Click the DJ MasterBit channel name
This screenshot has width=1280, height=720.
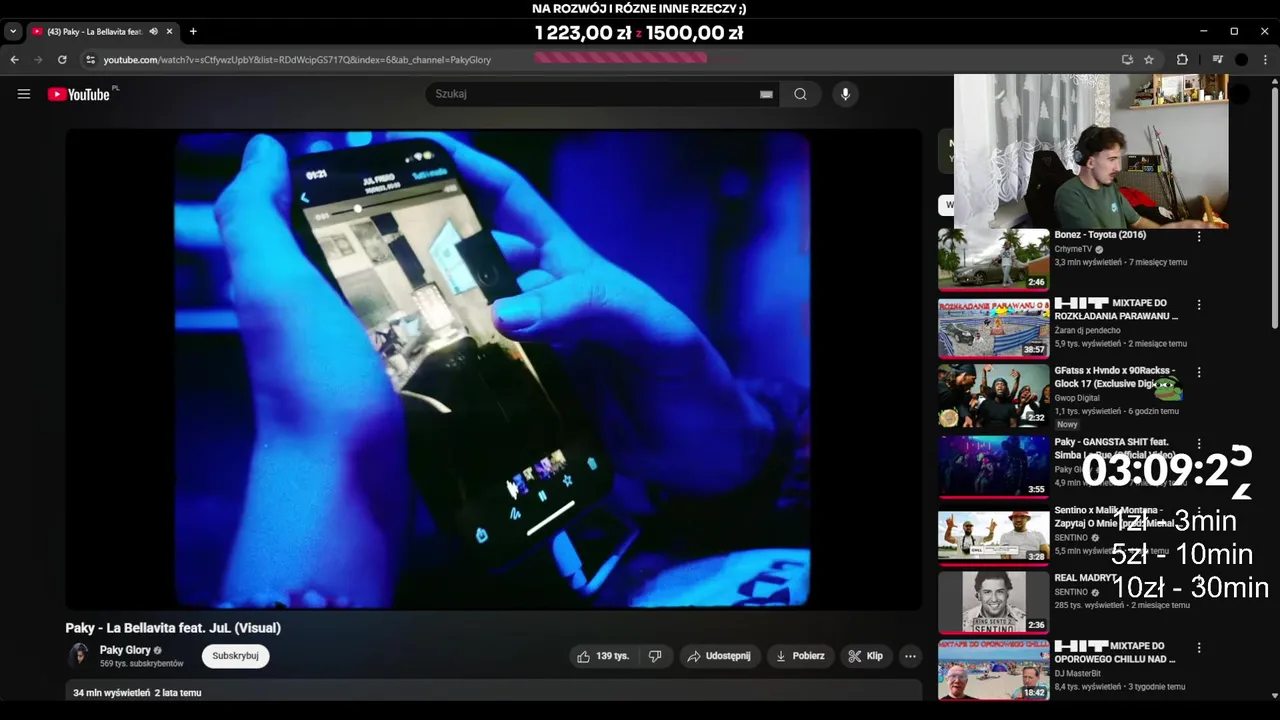coord(1078,673)
